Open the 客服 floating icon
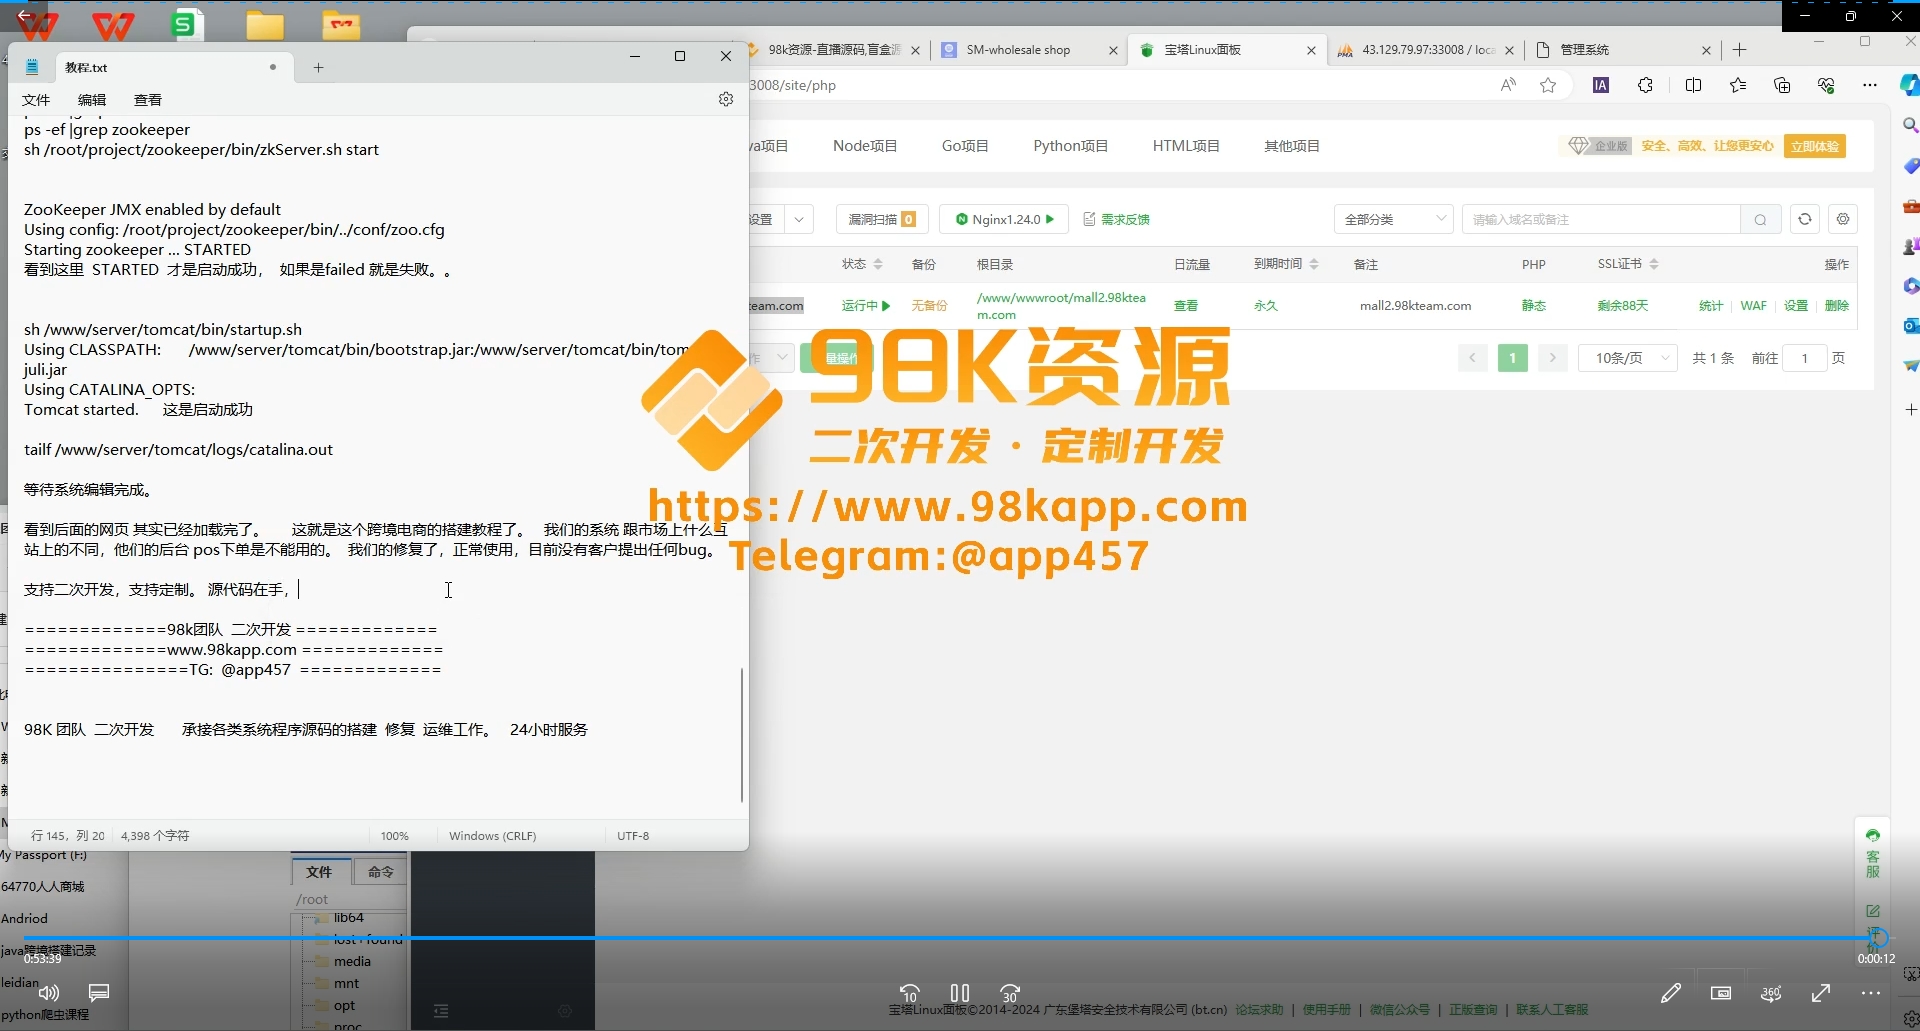1920x1031 pixels. (1872, 855)
